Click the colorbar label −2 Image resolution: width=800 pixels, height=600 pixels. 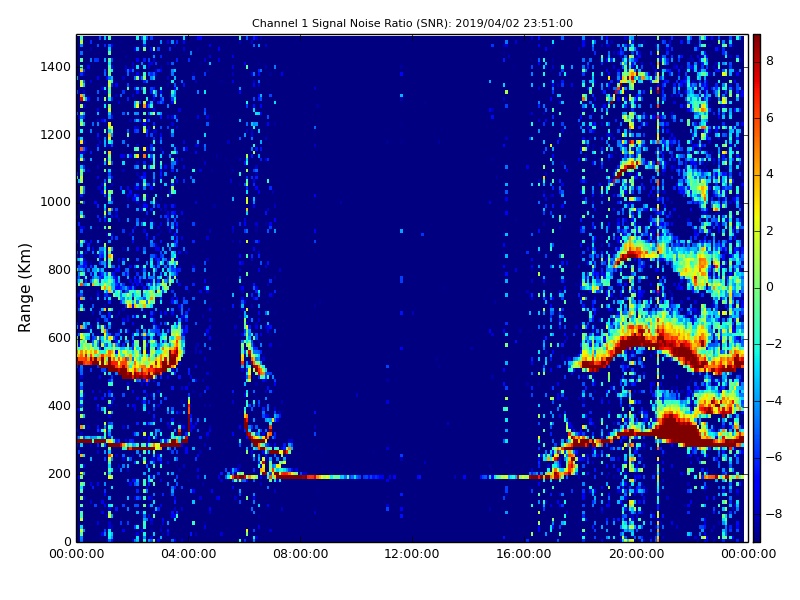(x=773, y=344)
